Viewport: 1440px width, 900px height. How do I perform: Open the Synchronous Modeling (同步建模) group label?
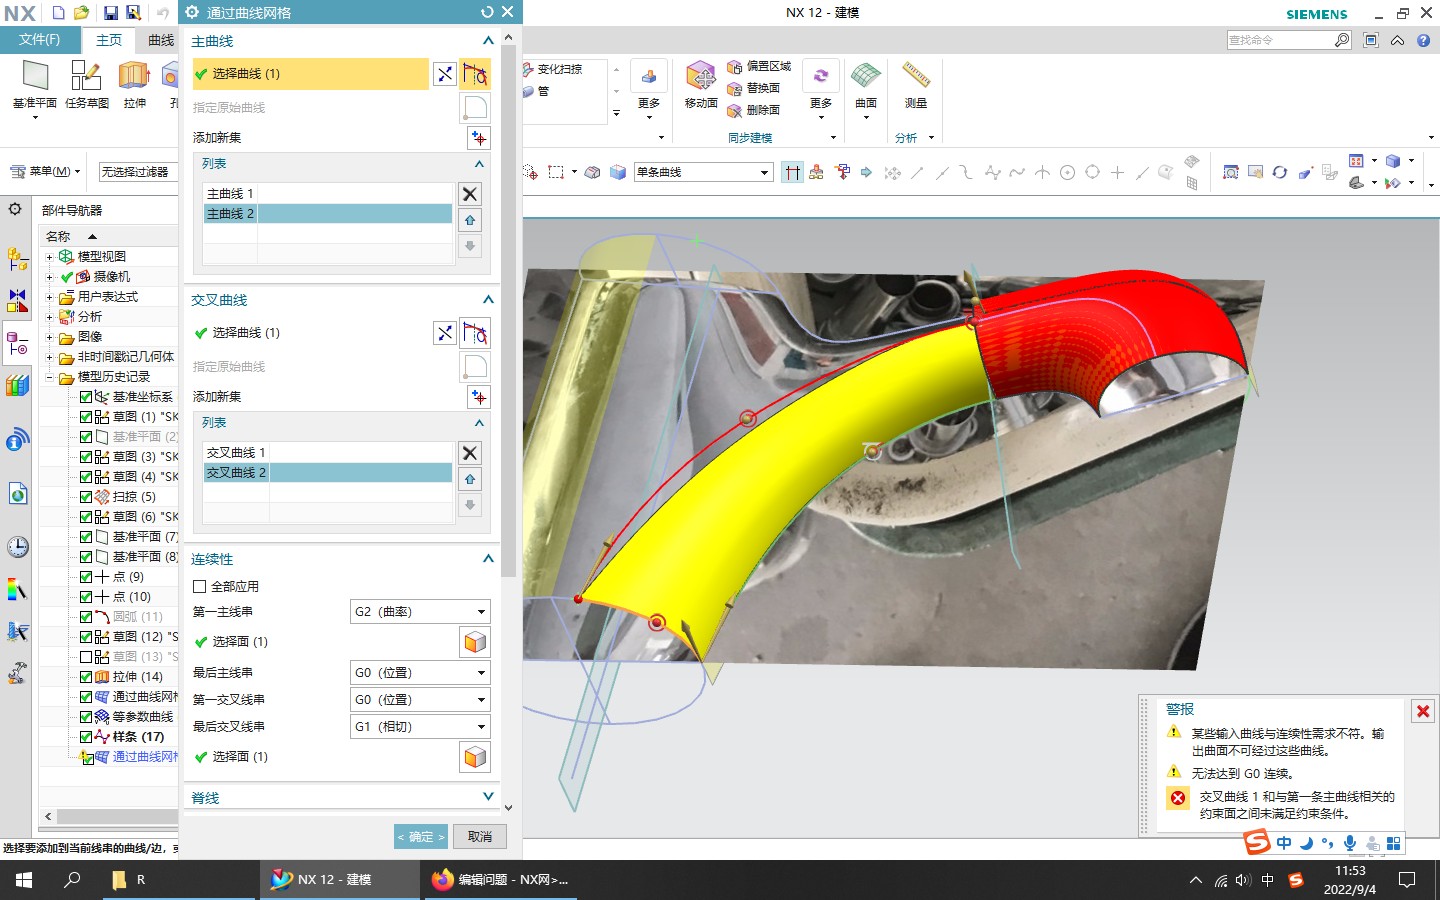coord(750,138)
